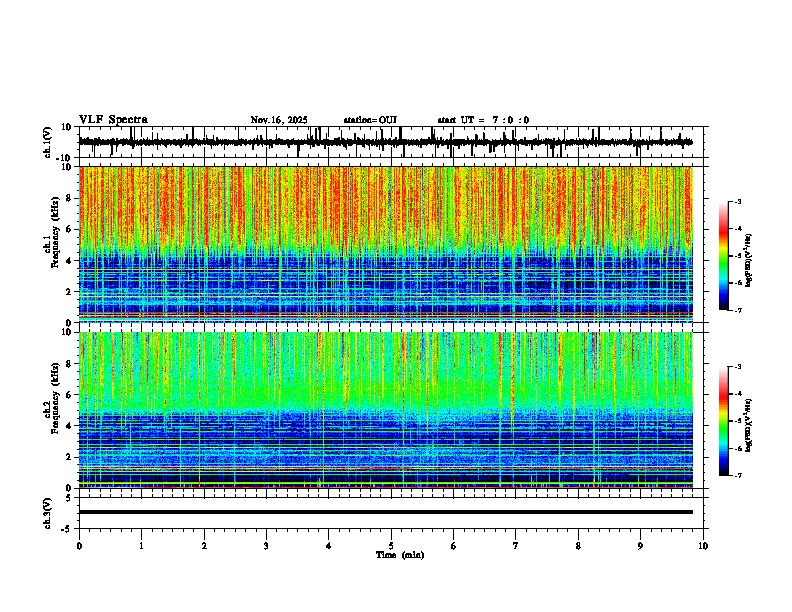Click the "9" tick on the time axis
Image resolution: width=792 pixels, height=612 pixels.
[x=640, y=546]
